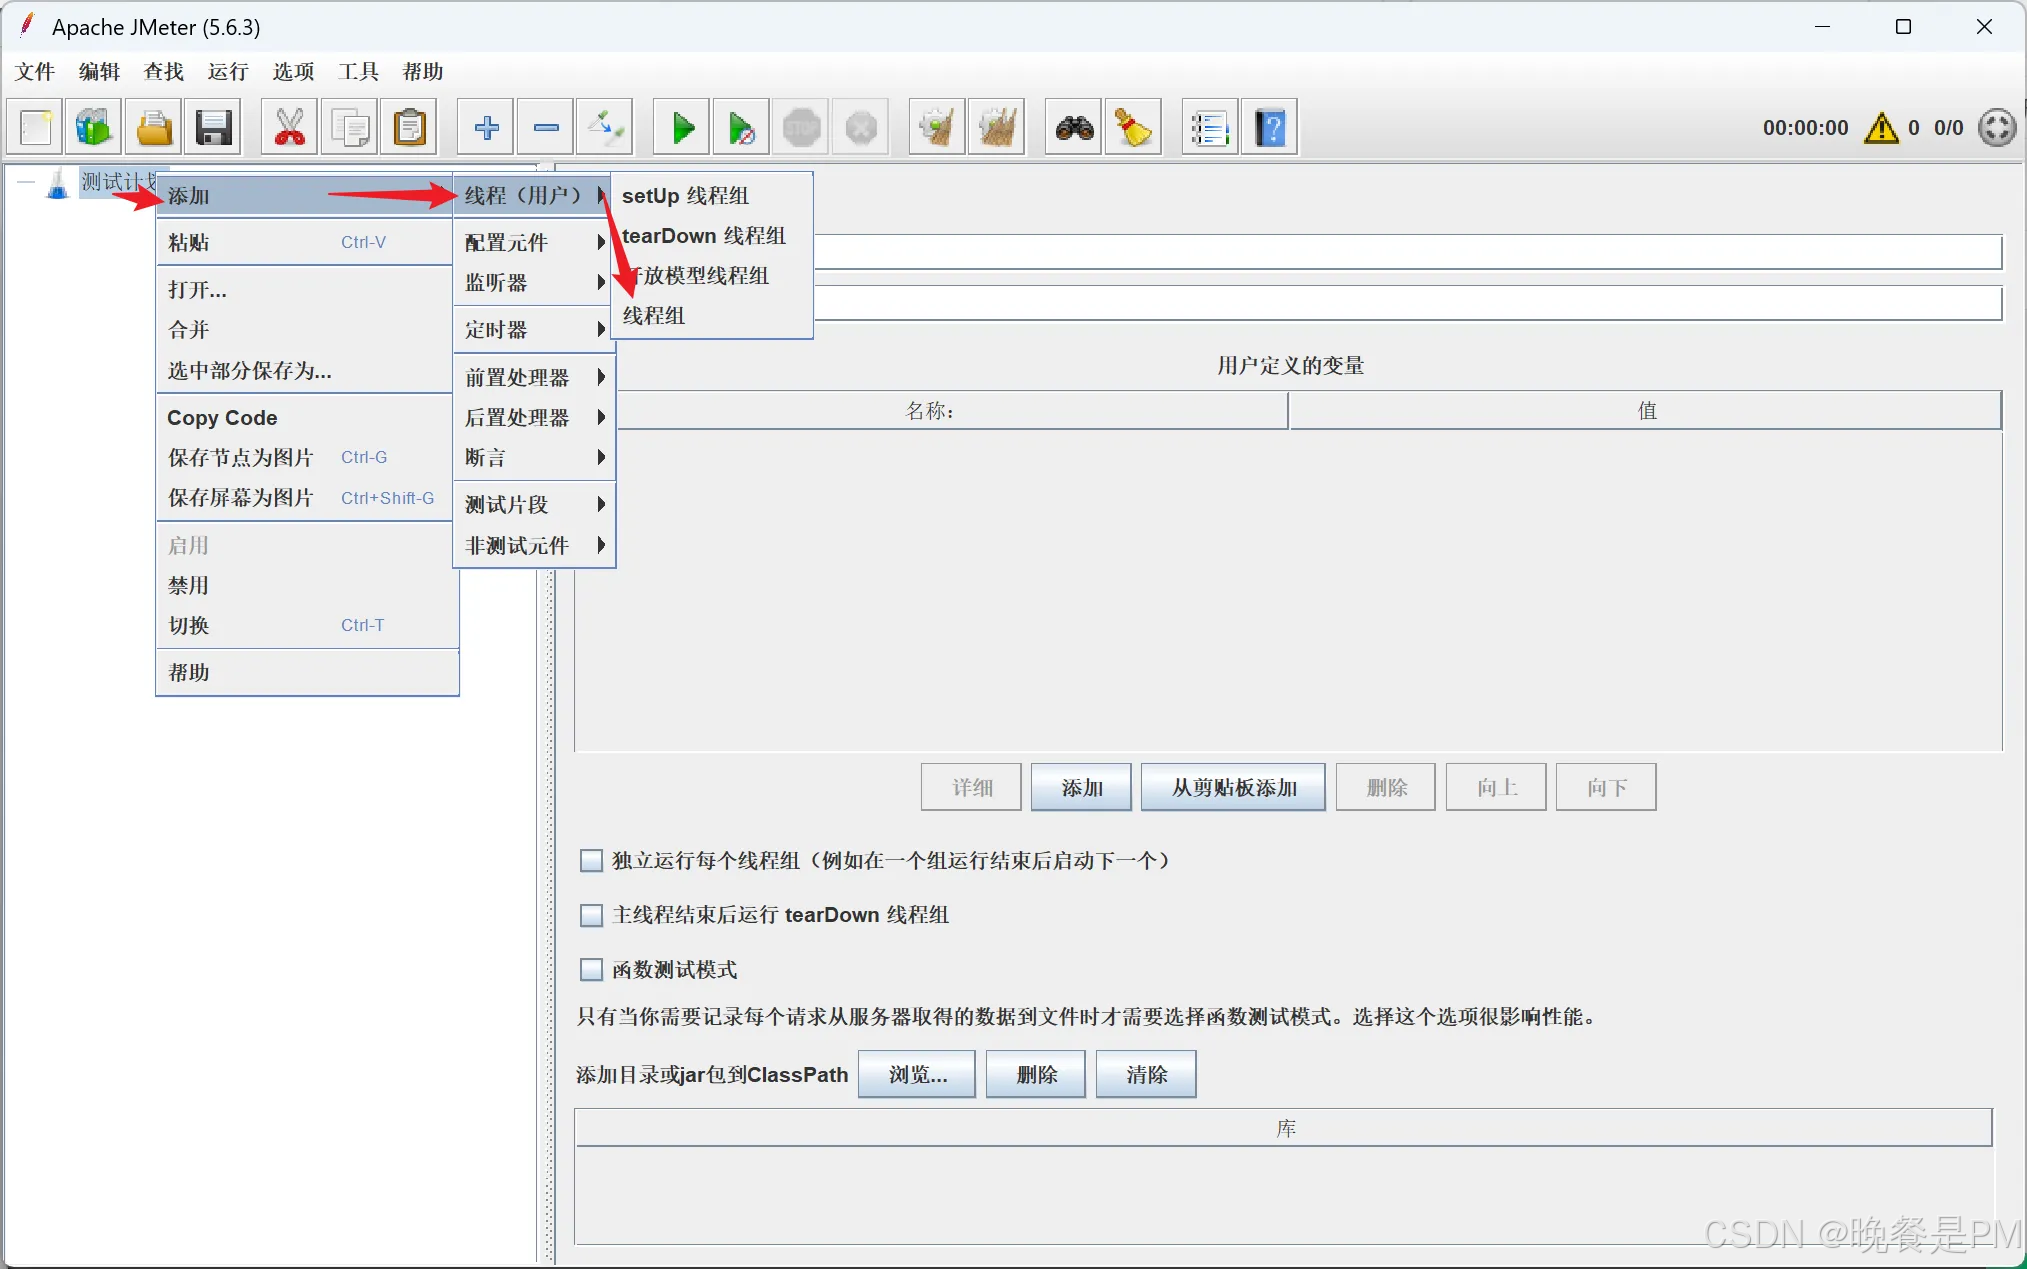This screenshot has height=1269, width=2027.
Task: Click the Paste clipboard icon
Action: [x=410, y=128]
